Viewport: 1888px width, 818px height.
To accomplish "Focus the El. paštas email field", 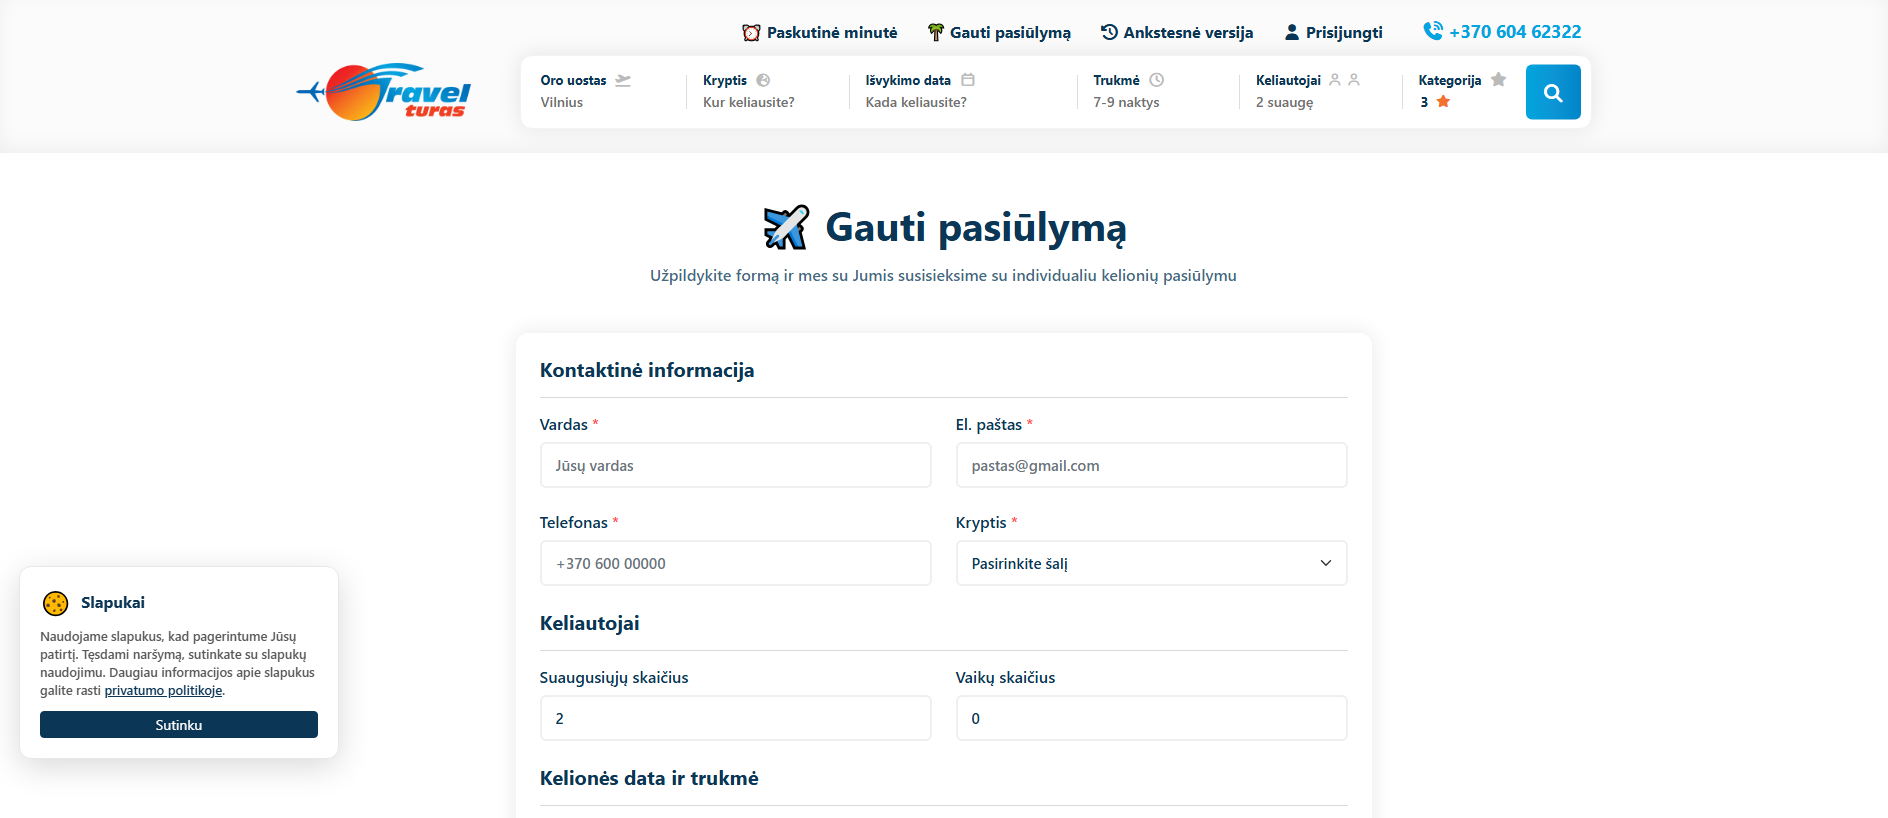I will click(x=1152, y=465).
